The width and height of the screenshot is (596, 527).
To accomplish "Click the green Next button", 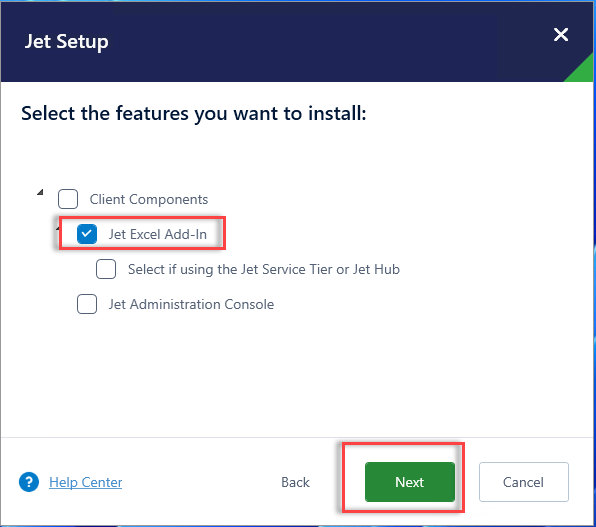I will [x=410, y=482].
